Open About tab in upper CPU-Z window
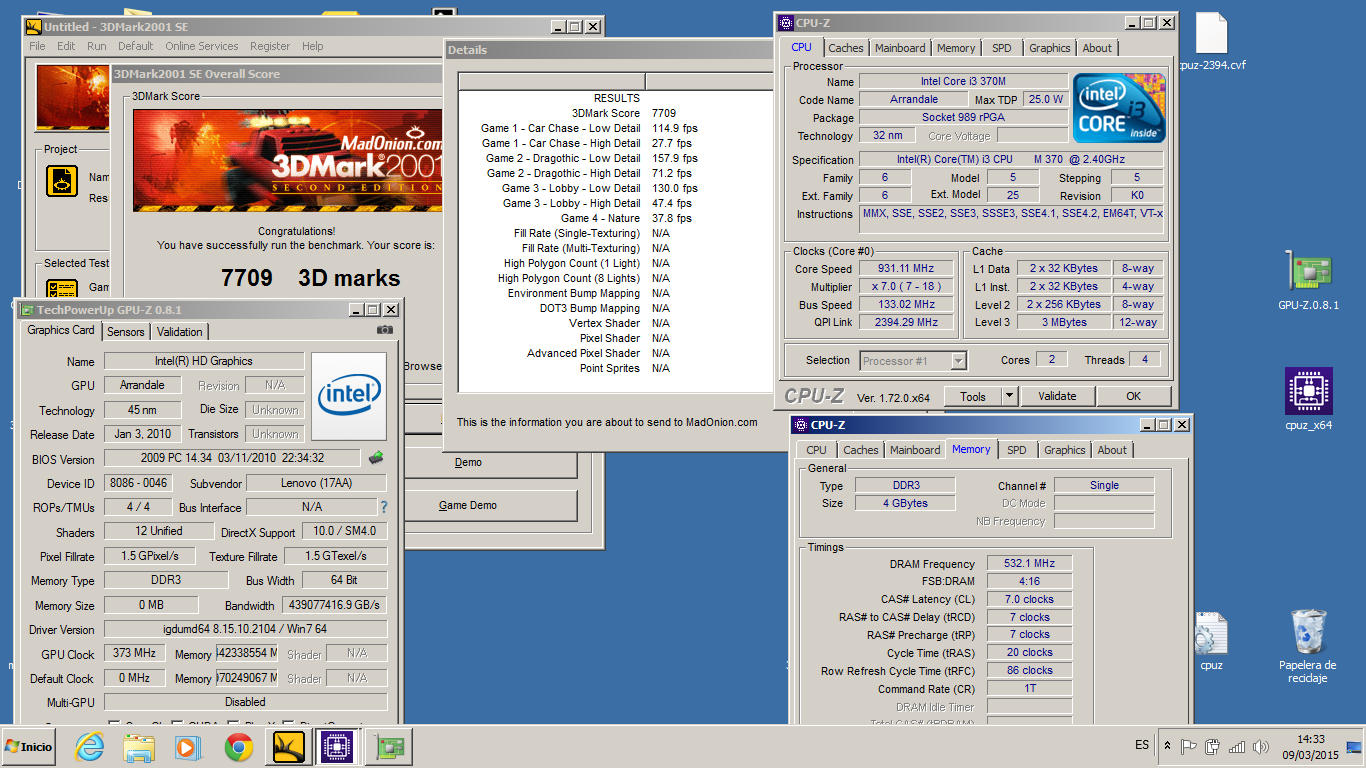This screenshot has height=768, width=1366. 1097,48
